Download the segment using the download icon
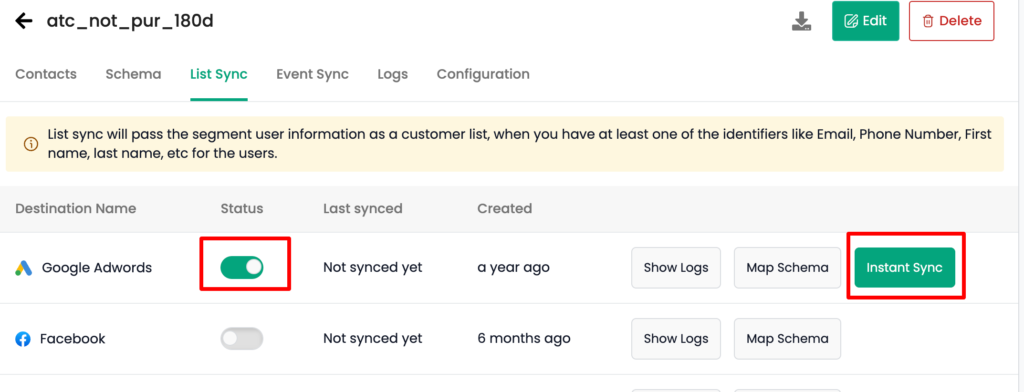This screenshot has width=1024, height=392. coord(801,22)
